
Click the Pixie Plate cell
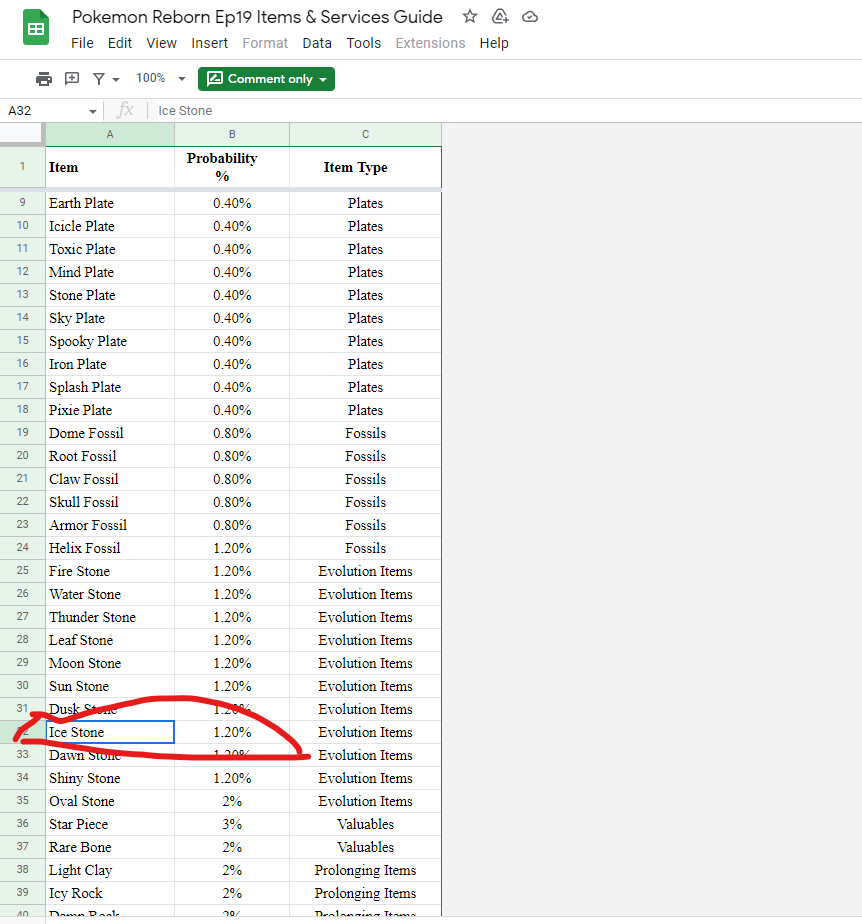(x=110, y=410)
